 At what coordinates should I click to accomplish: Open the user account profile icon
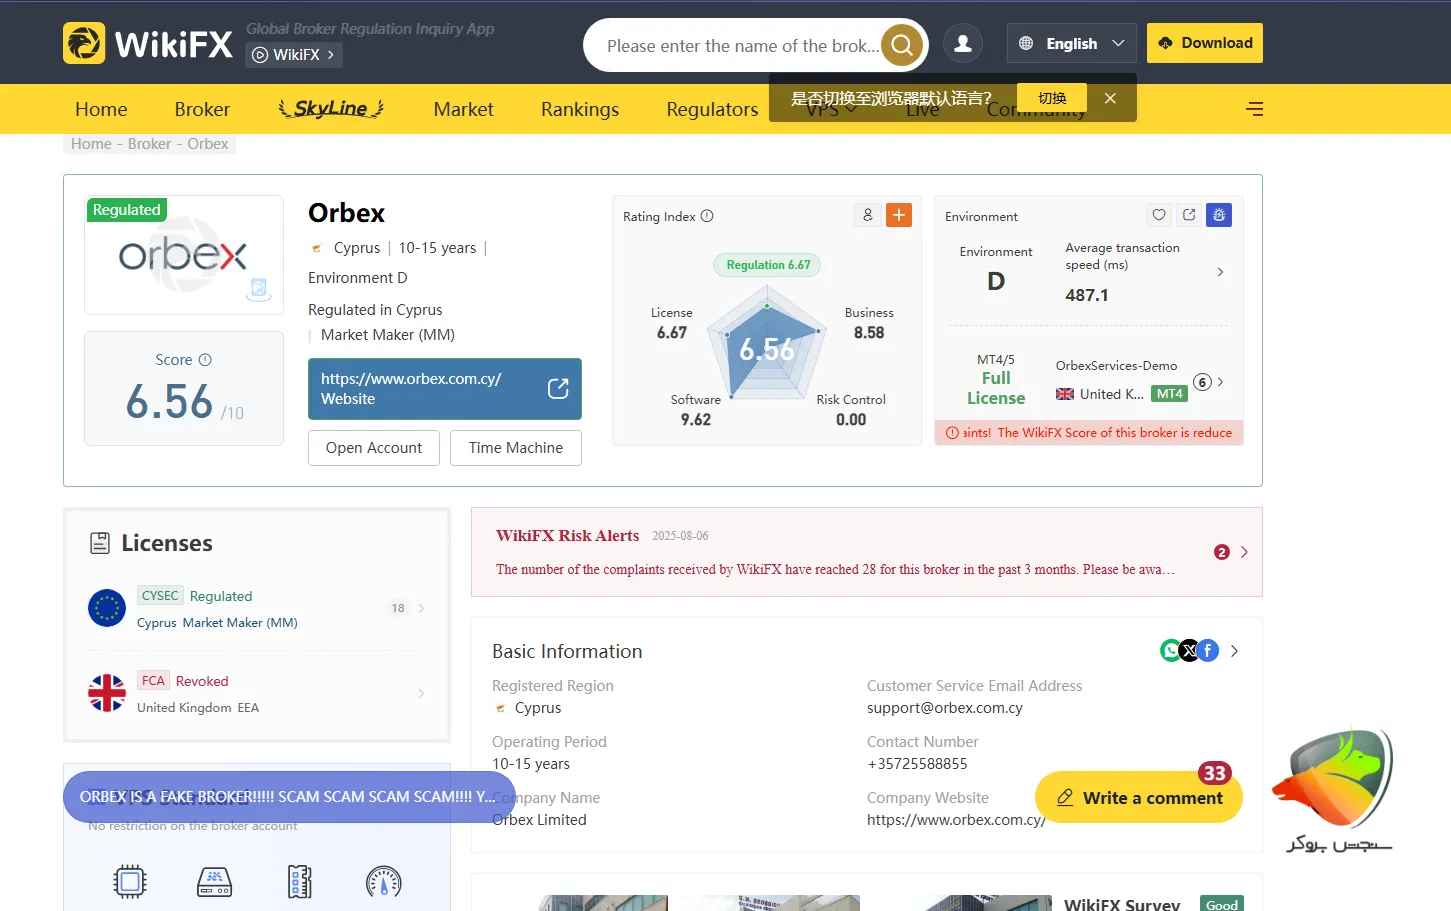point(963,44)
